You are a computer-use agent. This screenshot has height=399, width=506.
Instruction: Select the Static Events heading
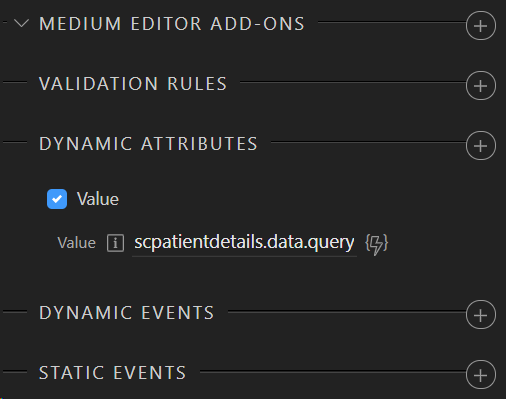[113, 373]
